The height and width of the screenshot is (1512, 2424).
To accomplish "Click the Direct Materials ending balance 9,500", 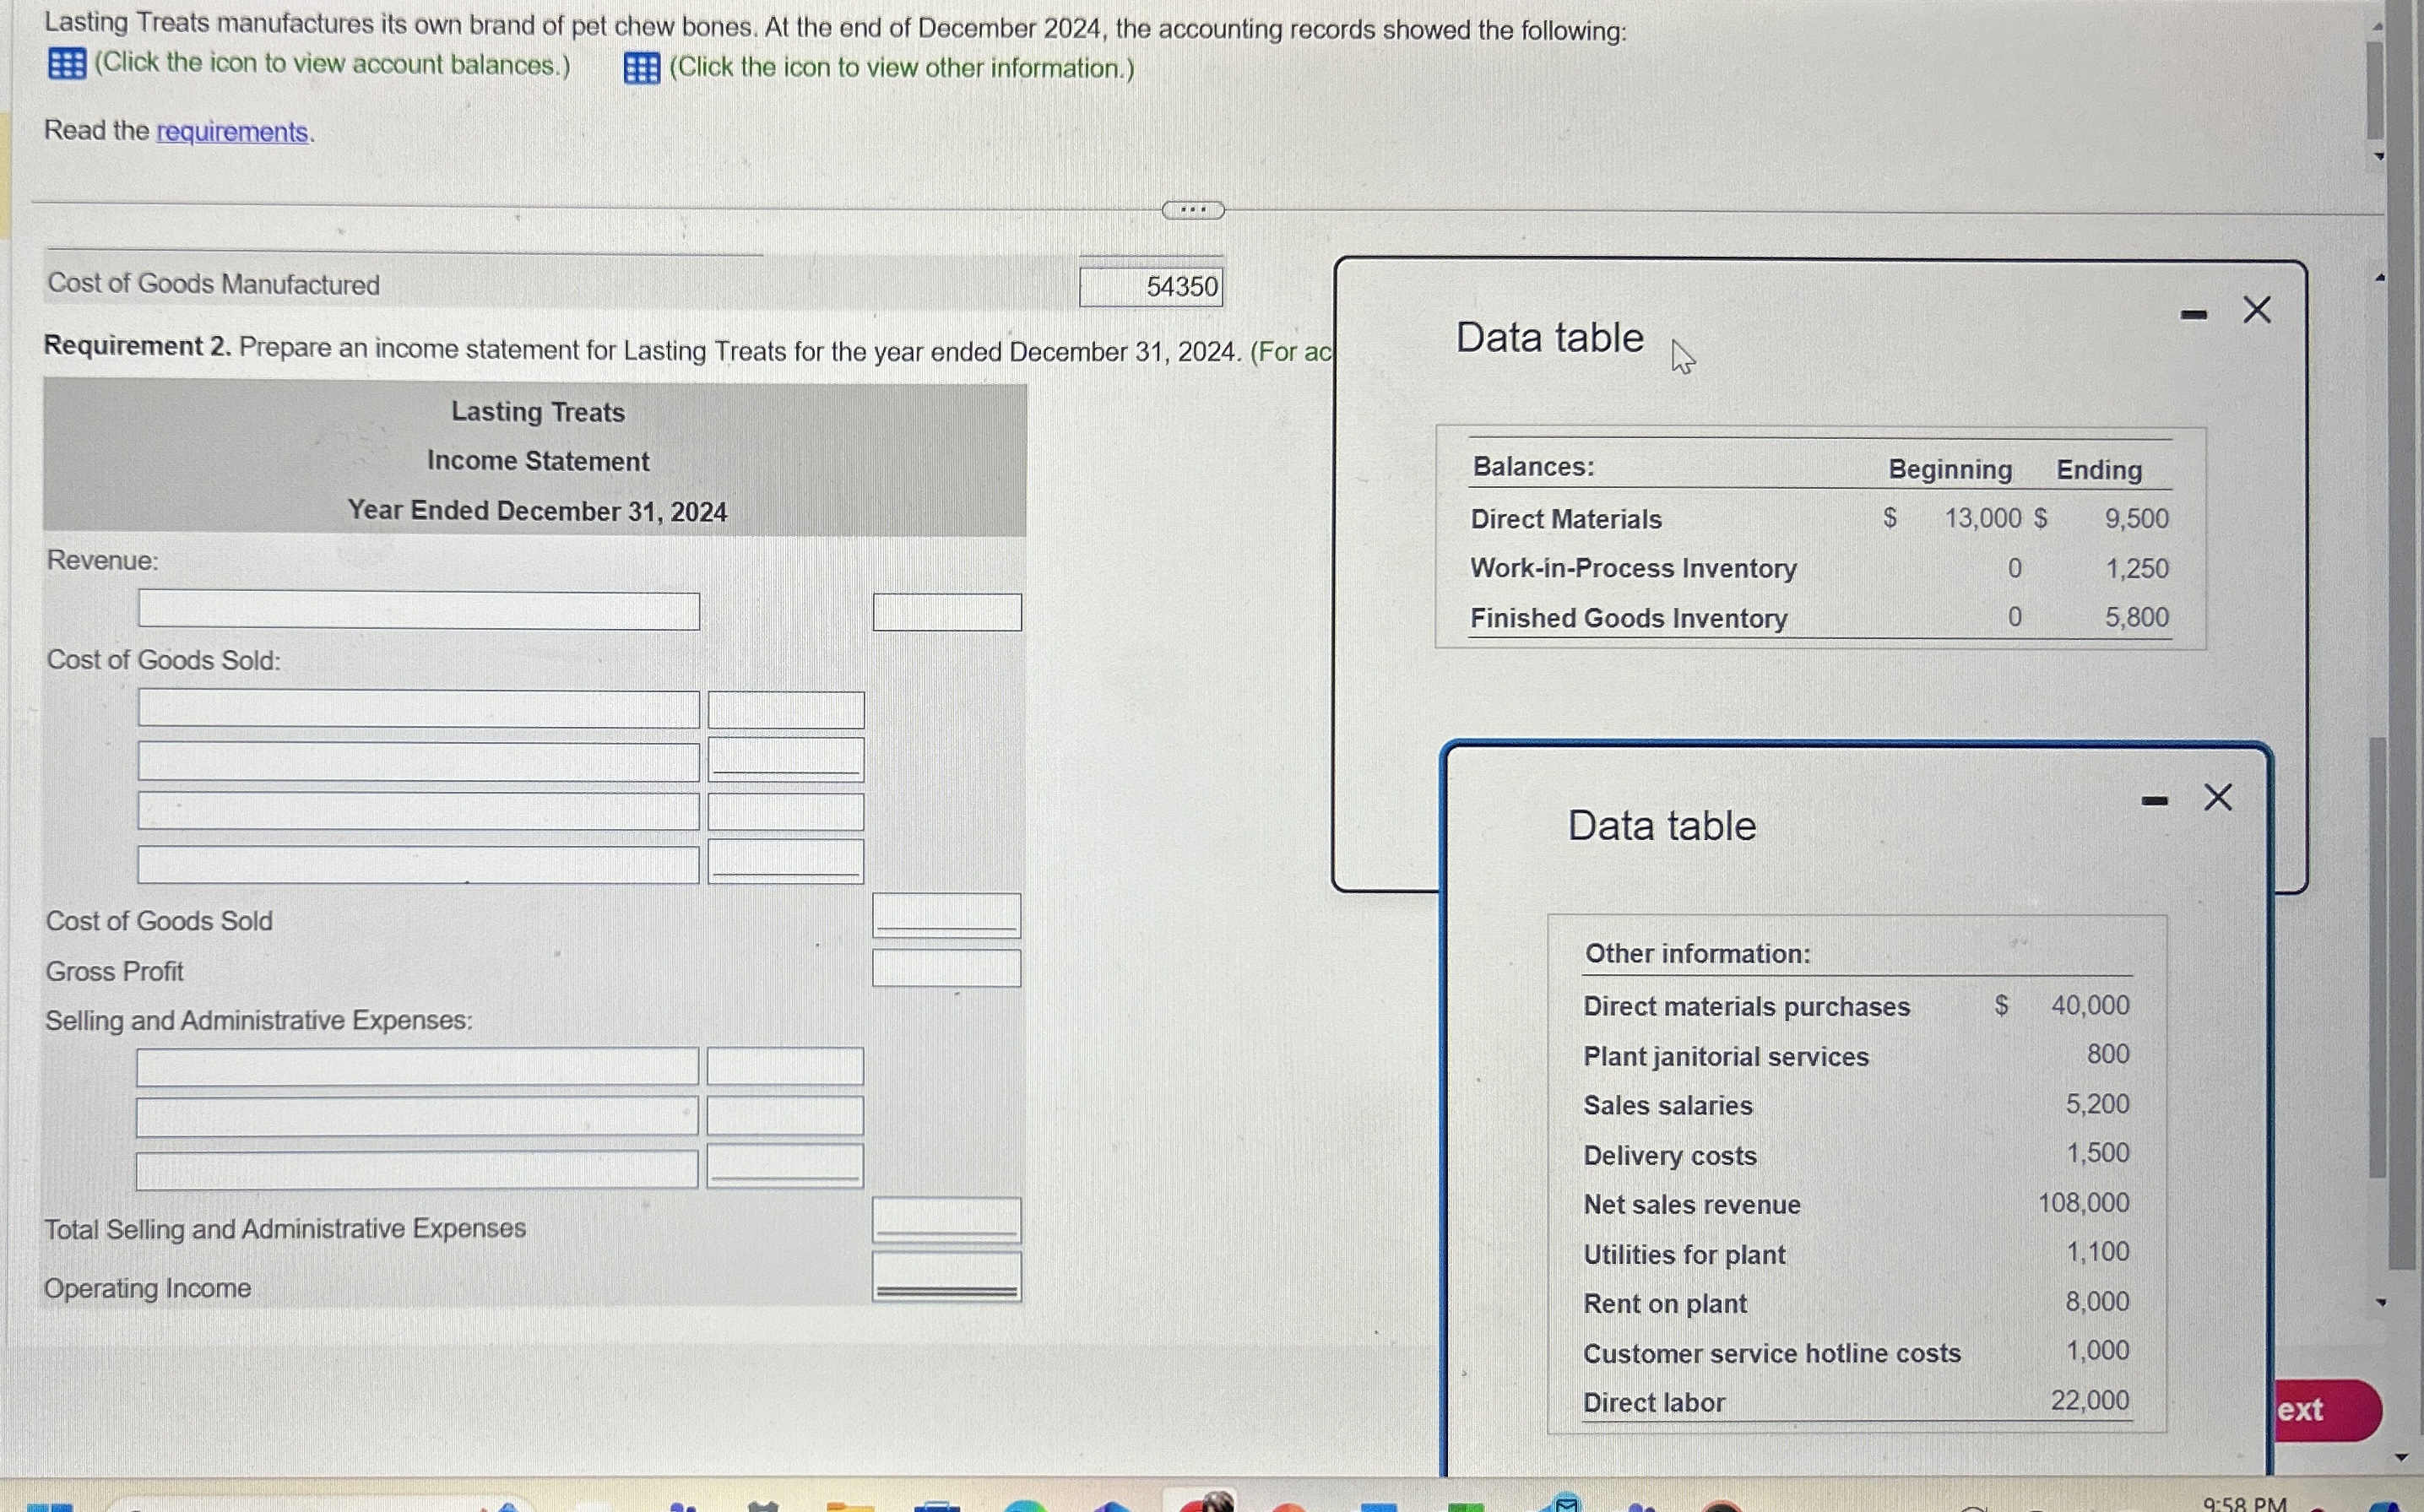I will [2136, 518].
